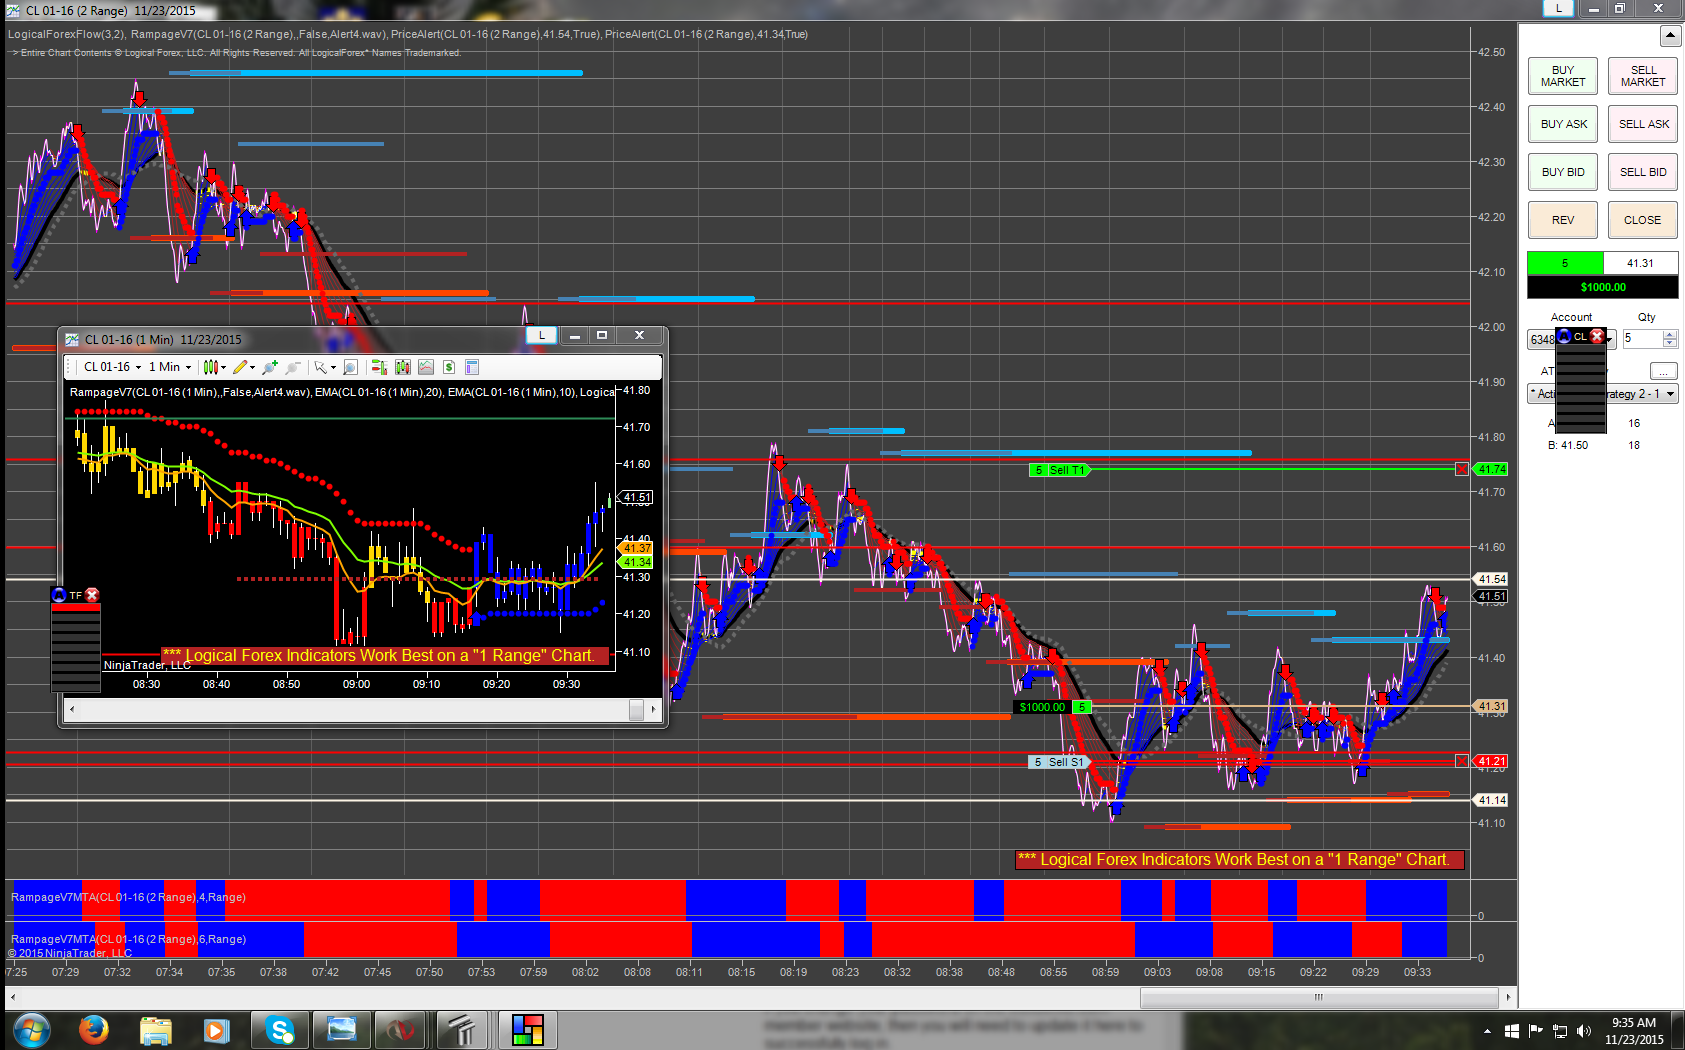Click the volume speaker icon in system tray
The image size is (1685, 1050).
click(x=1584, y=1031)
